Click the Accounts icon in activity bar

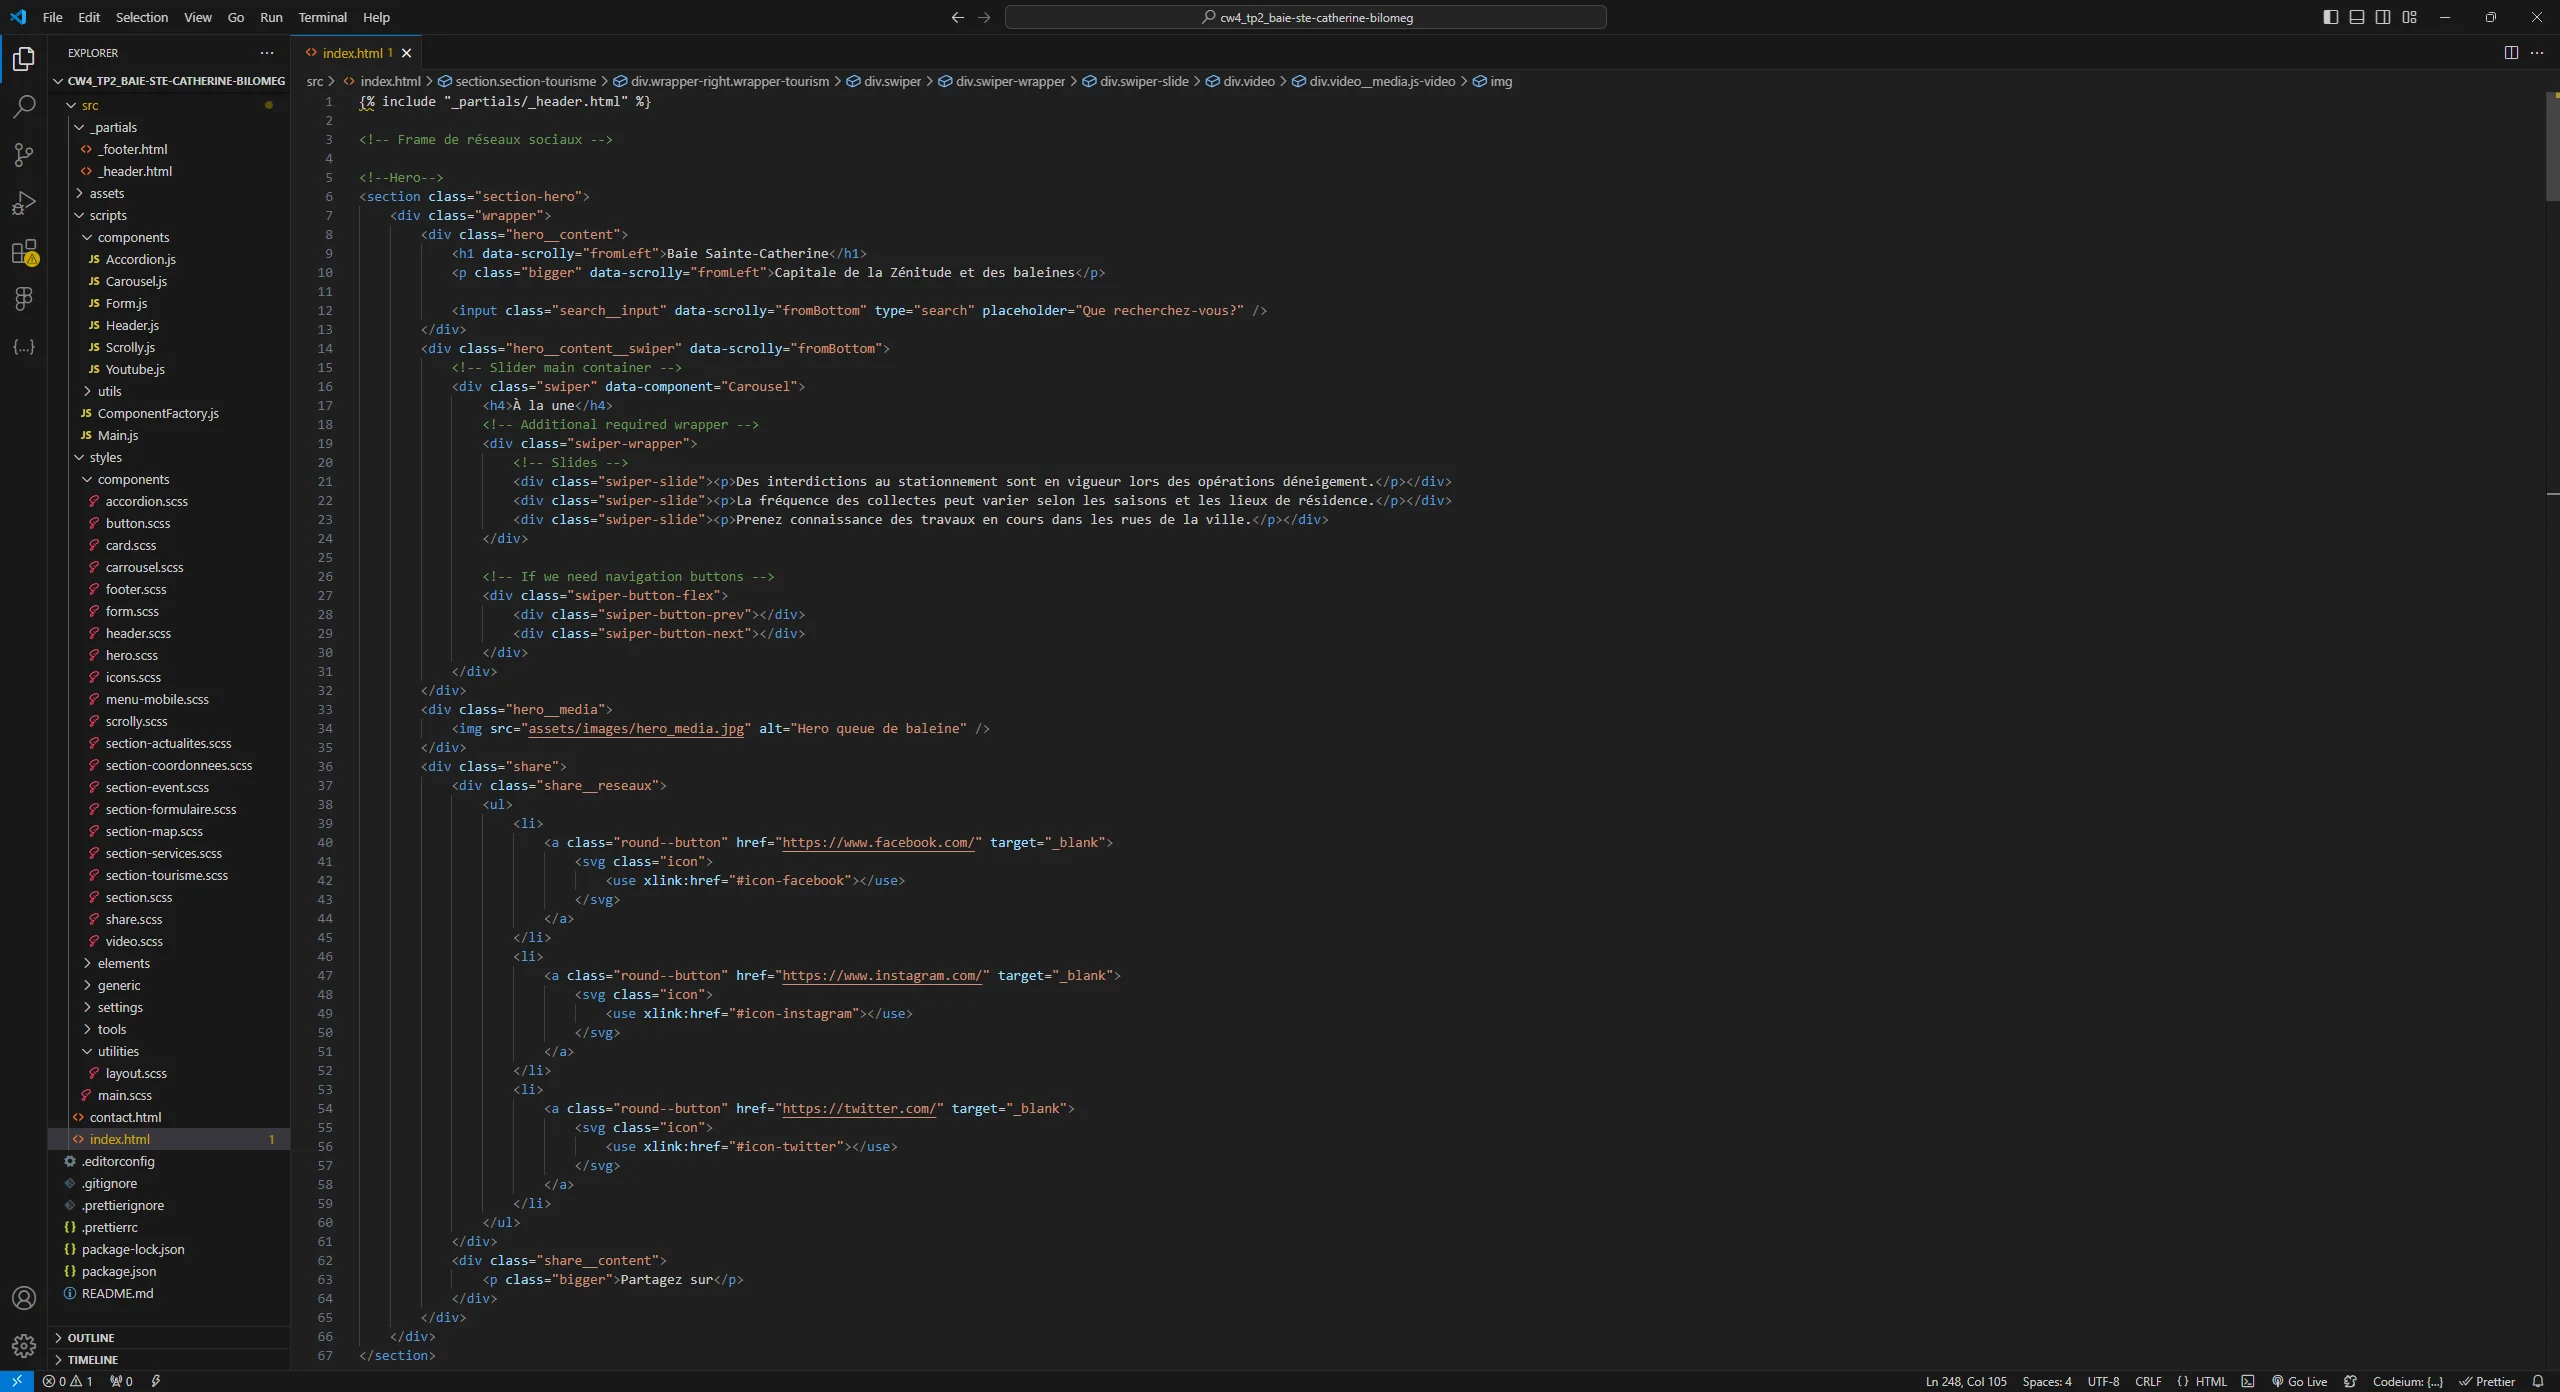(x=23, y=1297)
